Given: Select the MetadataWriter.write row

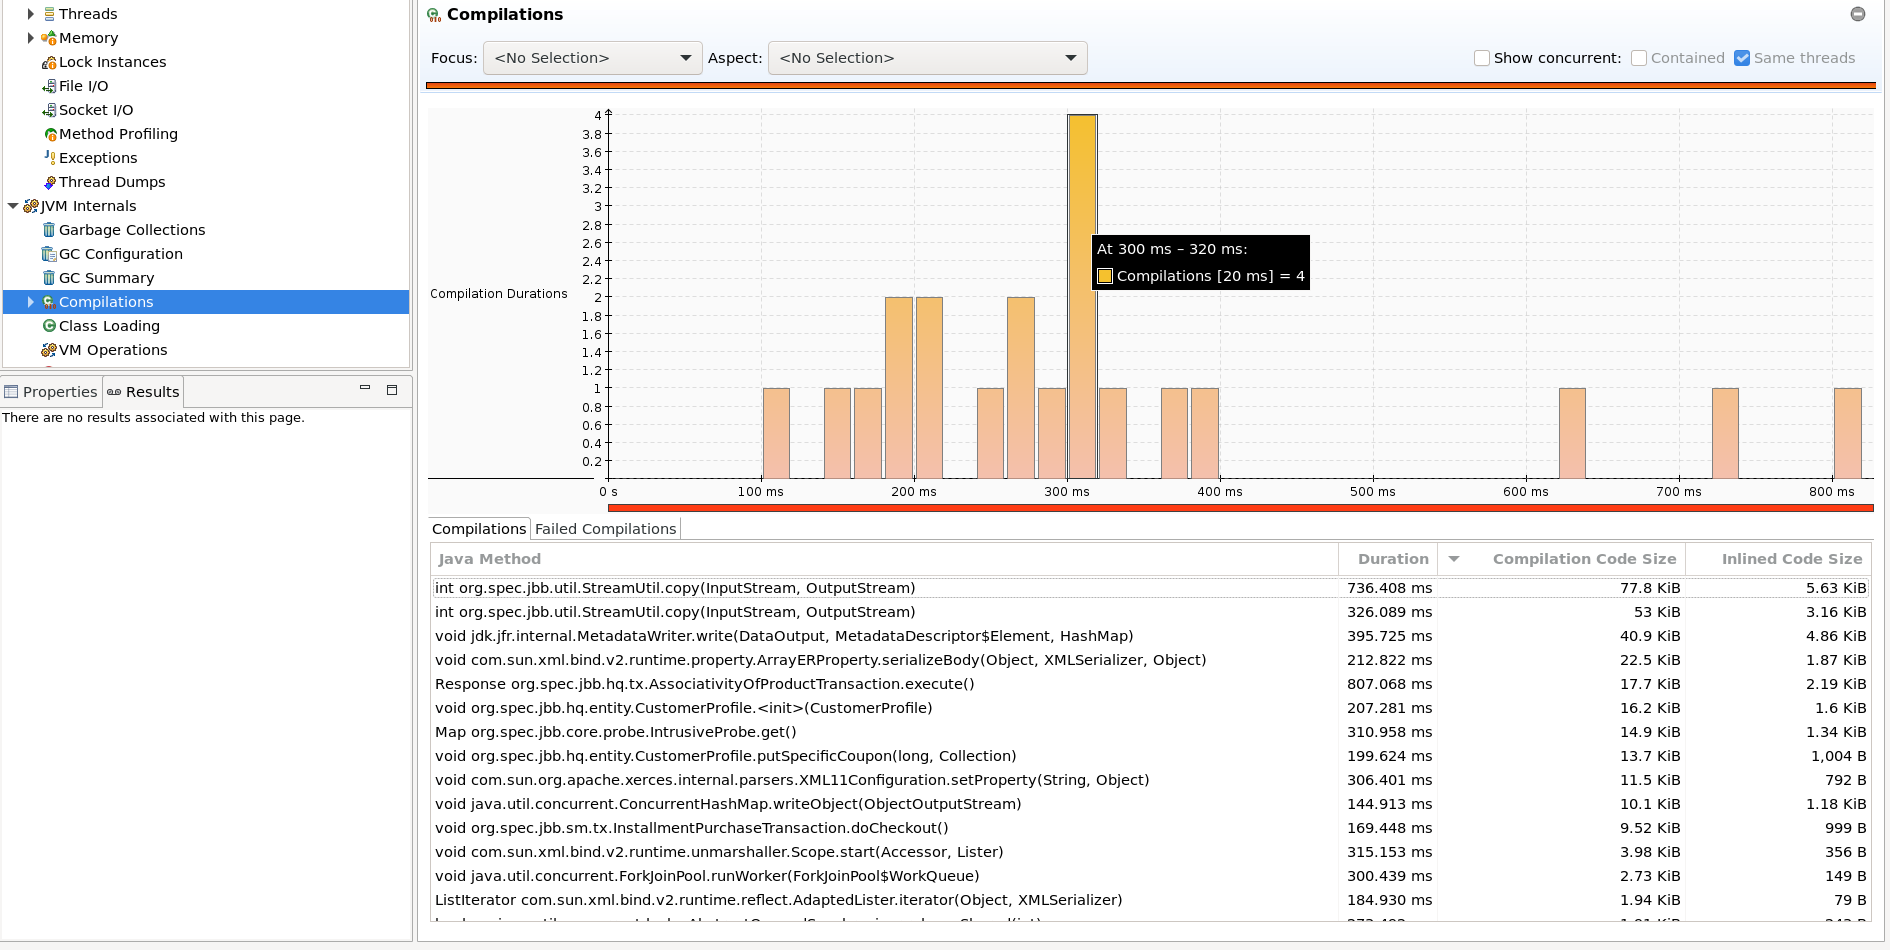Looking at the screenshot, I should 1150,636.
